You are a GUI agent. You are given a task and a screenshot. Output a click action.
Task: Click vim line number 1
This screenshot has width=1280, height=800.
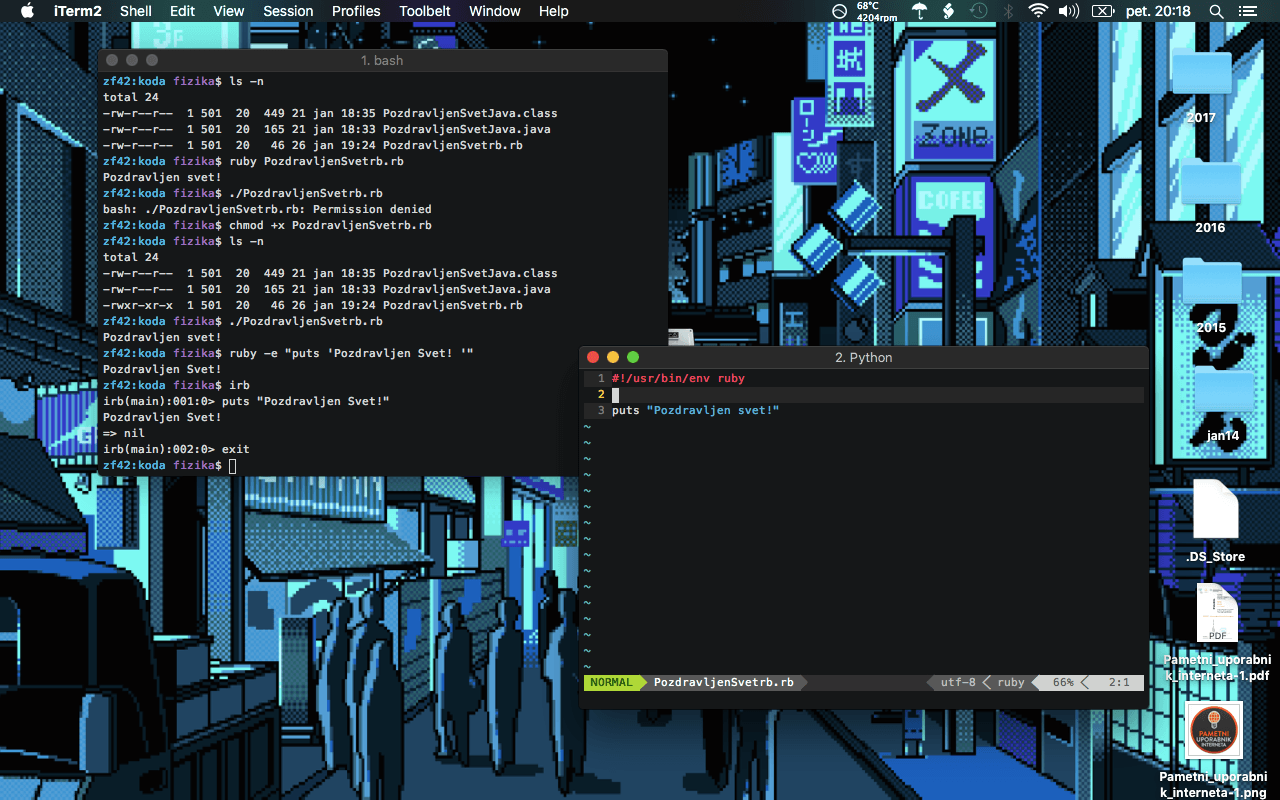tap(601, 379)
